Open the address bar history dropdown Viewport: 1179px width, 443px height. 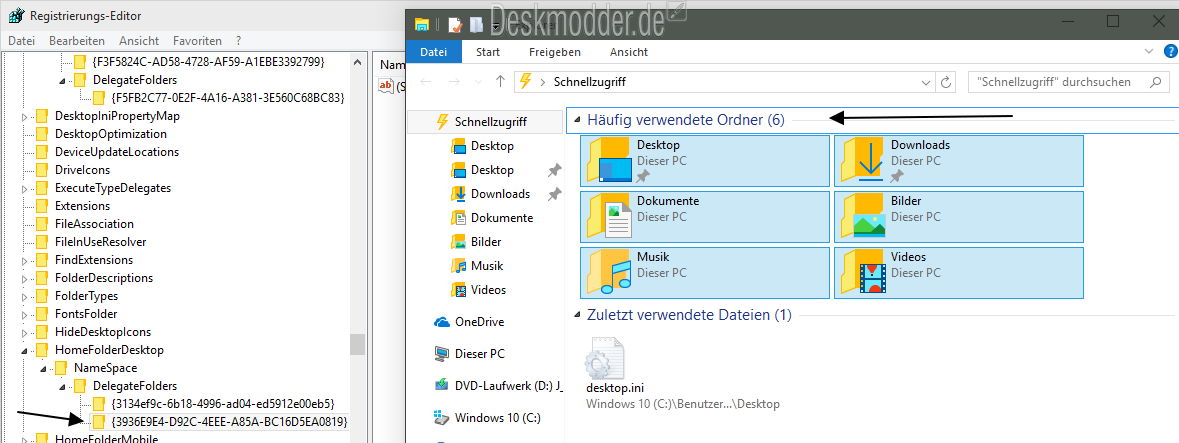point(928,82)
